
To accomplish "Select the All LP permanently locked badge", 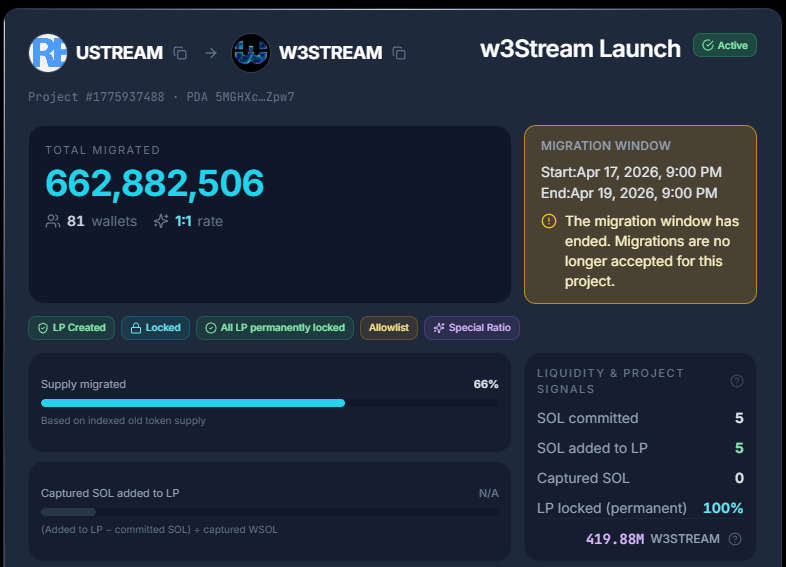I will tap(275, 328).
